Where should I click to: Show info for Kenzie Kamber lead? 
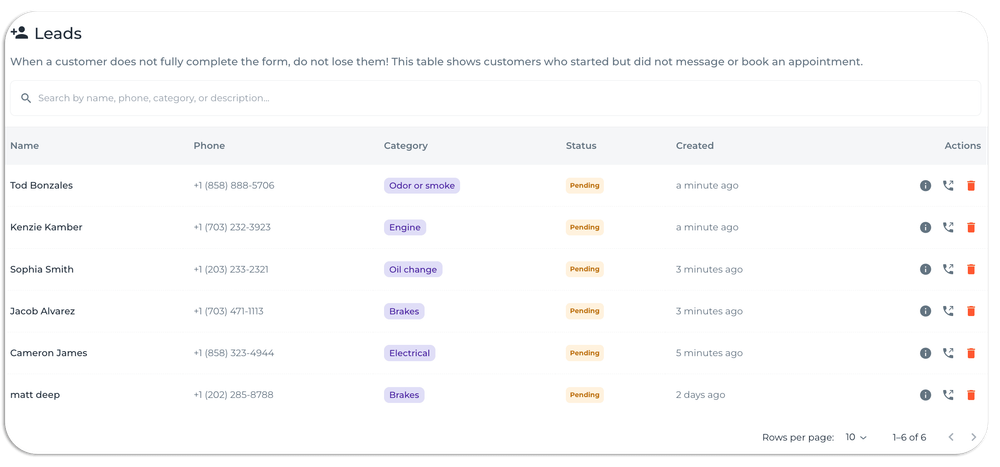[x=925, y=228]
